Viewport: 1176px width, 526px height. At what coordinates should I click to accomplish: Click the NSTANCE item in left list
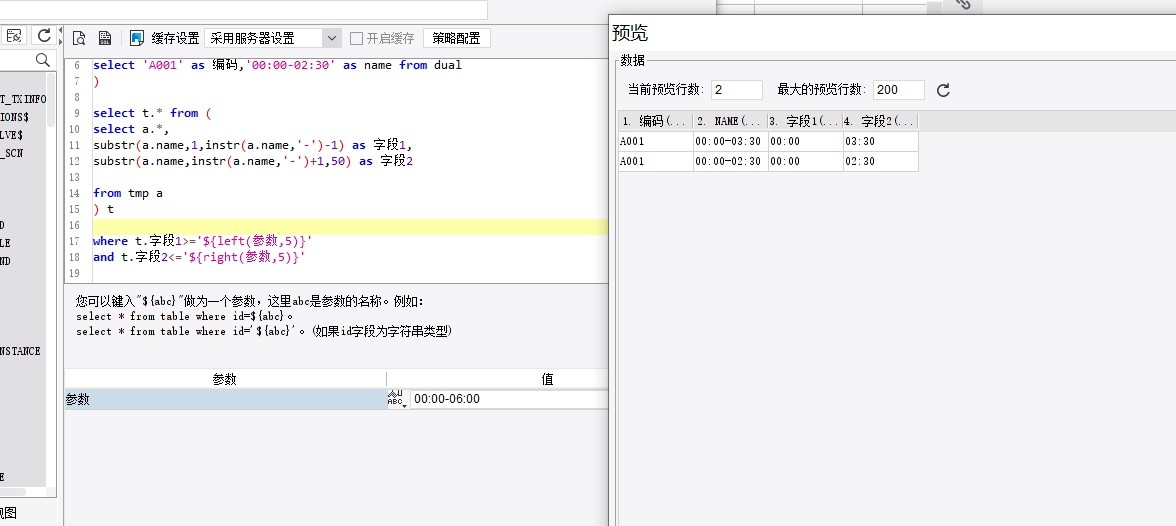[20, 351]
